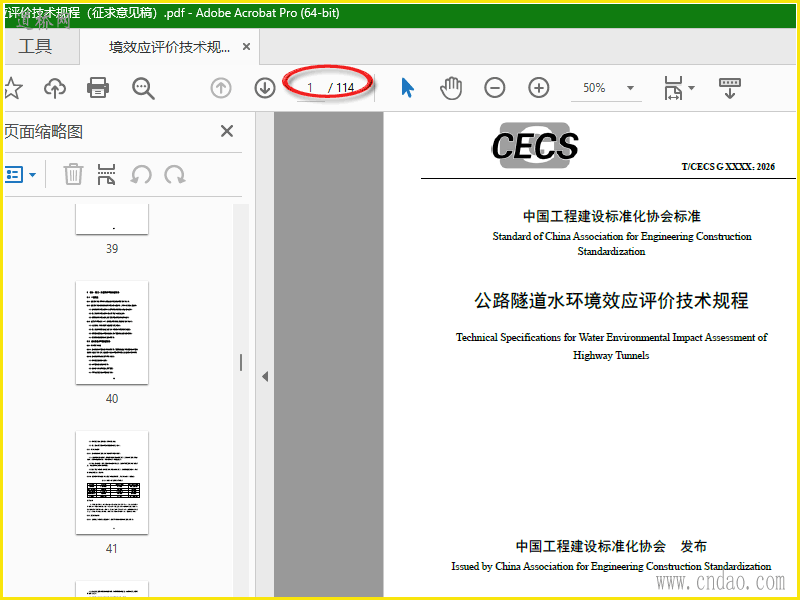Screen dimensions: 800x600
Task: Activate the hand pan tool
Action: point(451,88)
